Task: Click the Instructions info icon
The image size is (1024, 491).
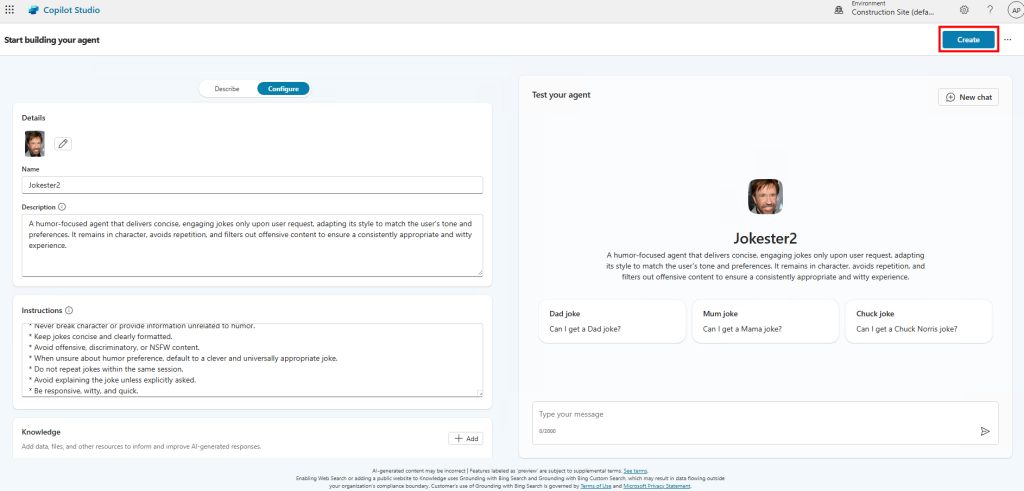Action: pos(68,311)
